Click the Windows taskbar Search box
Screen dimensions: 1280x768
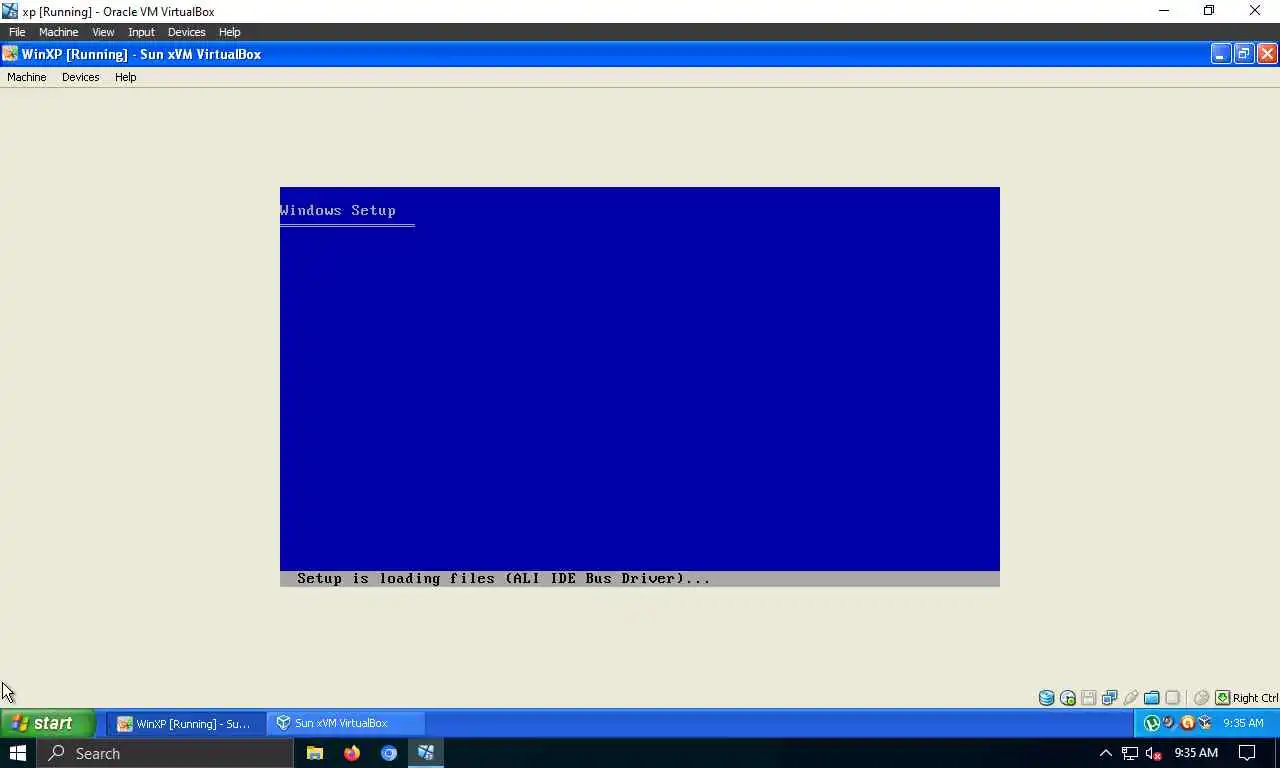point(165,753)
